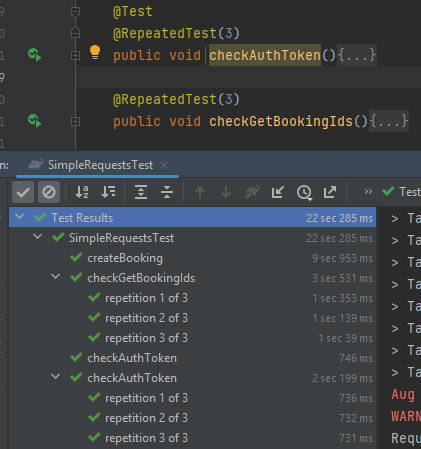Export test results icon
Viewport: 421px width, 449px height.
[x=330, y=192]
